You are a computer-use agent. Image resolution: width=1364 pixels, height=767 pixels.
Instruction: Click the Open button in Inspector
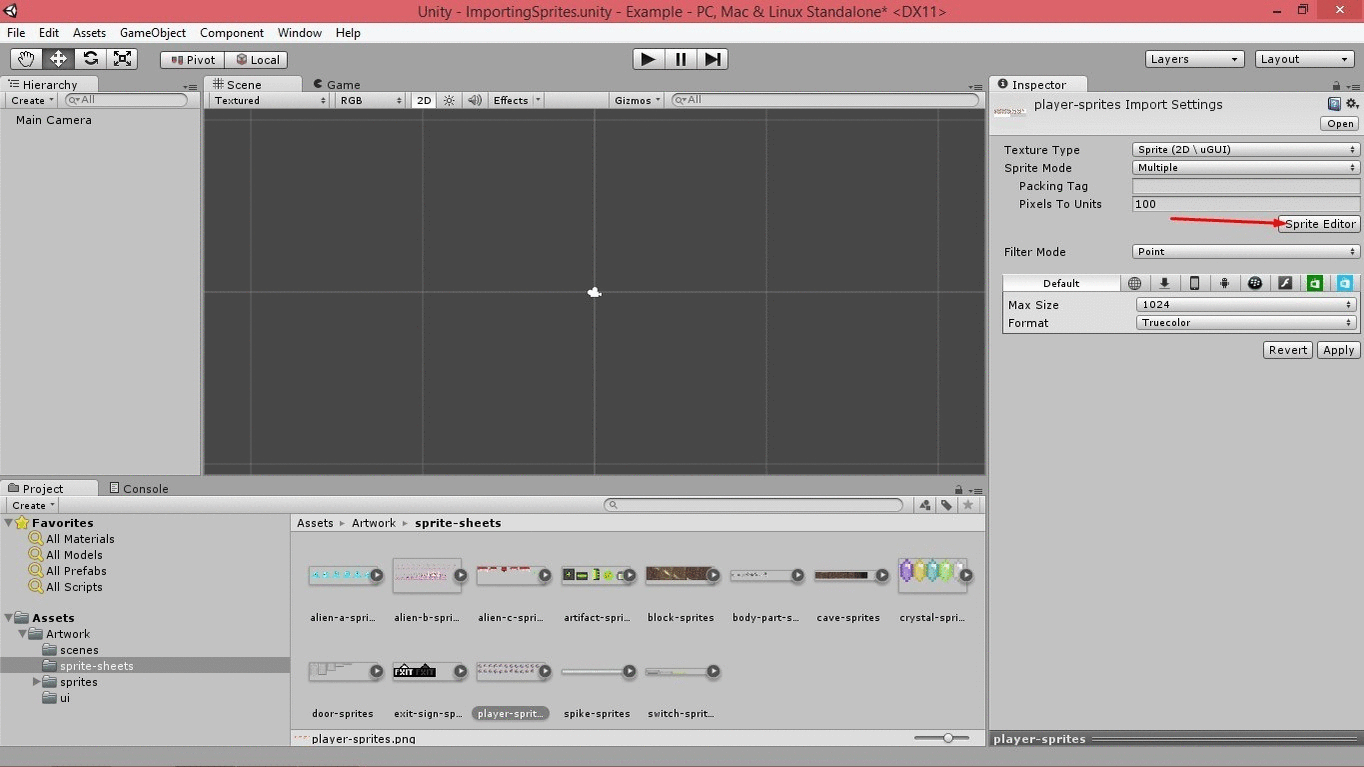1340,124
